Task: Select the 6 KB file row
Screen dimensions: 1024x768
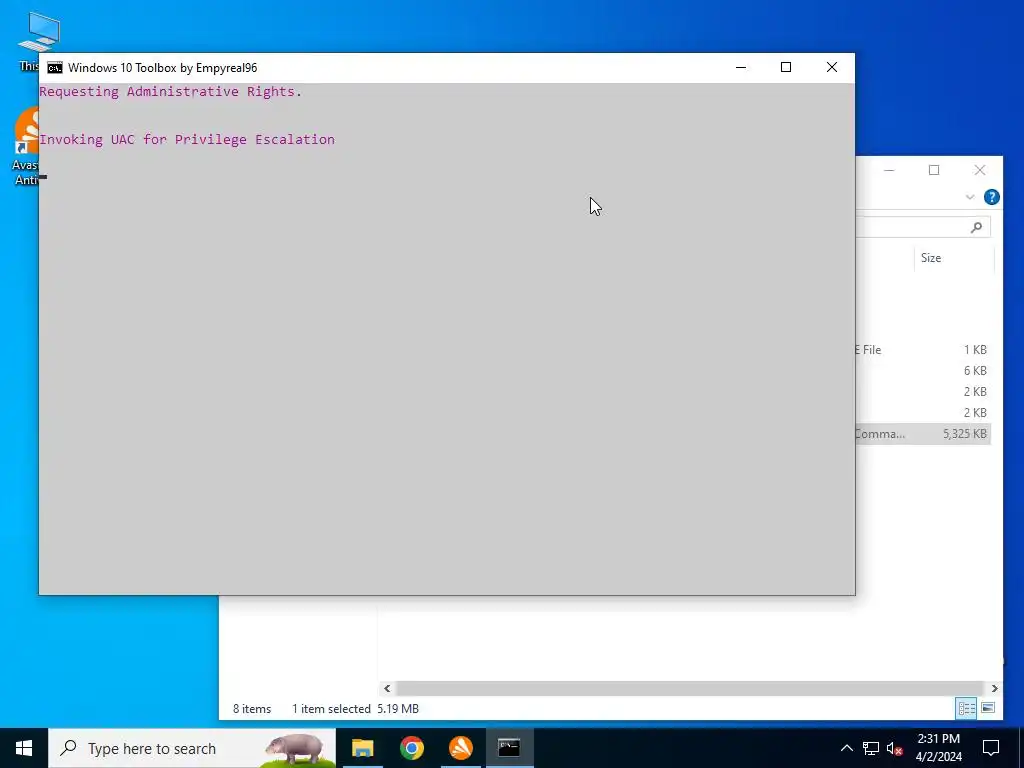Action: (923, 370)
